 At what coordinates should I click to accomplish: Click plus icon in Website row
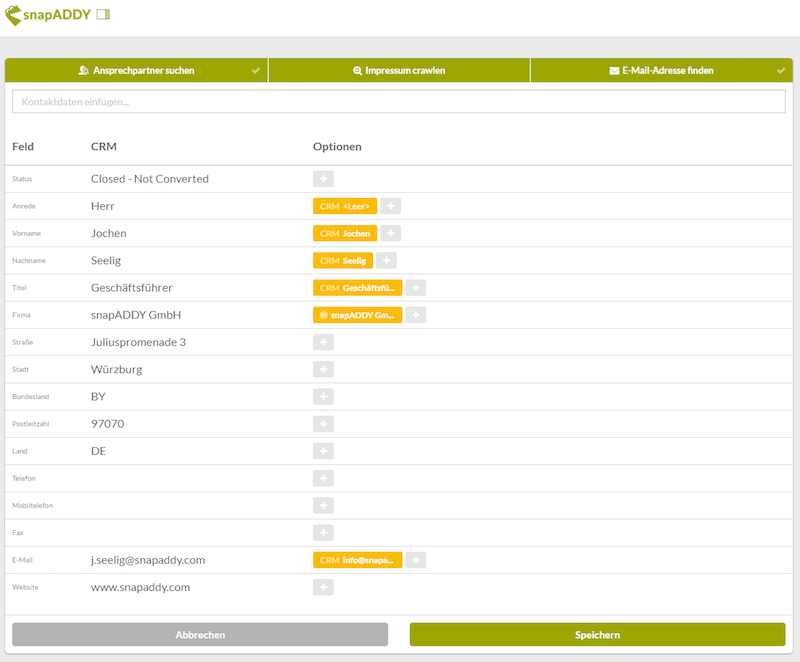click(x=323, y=587)
